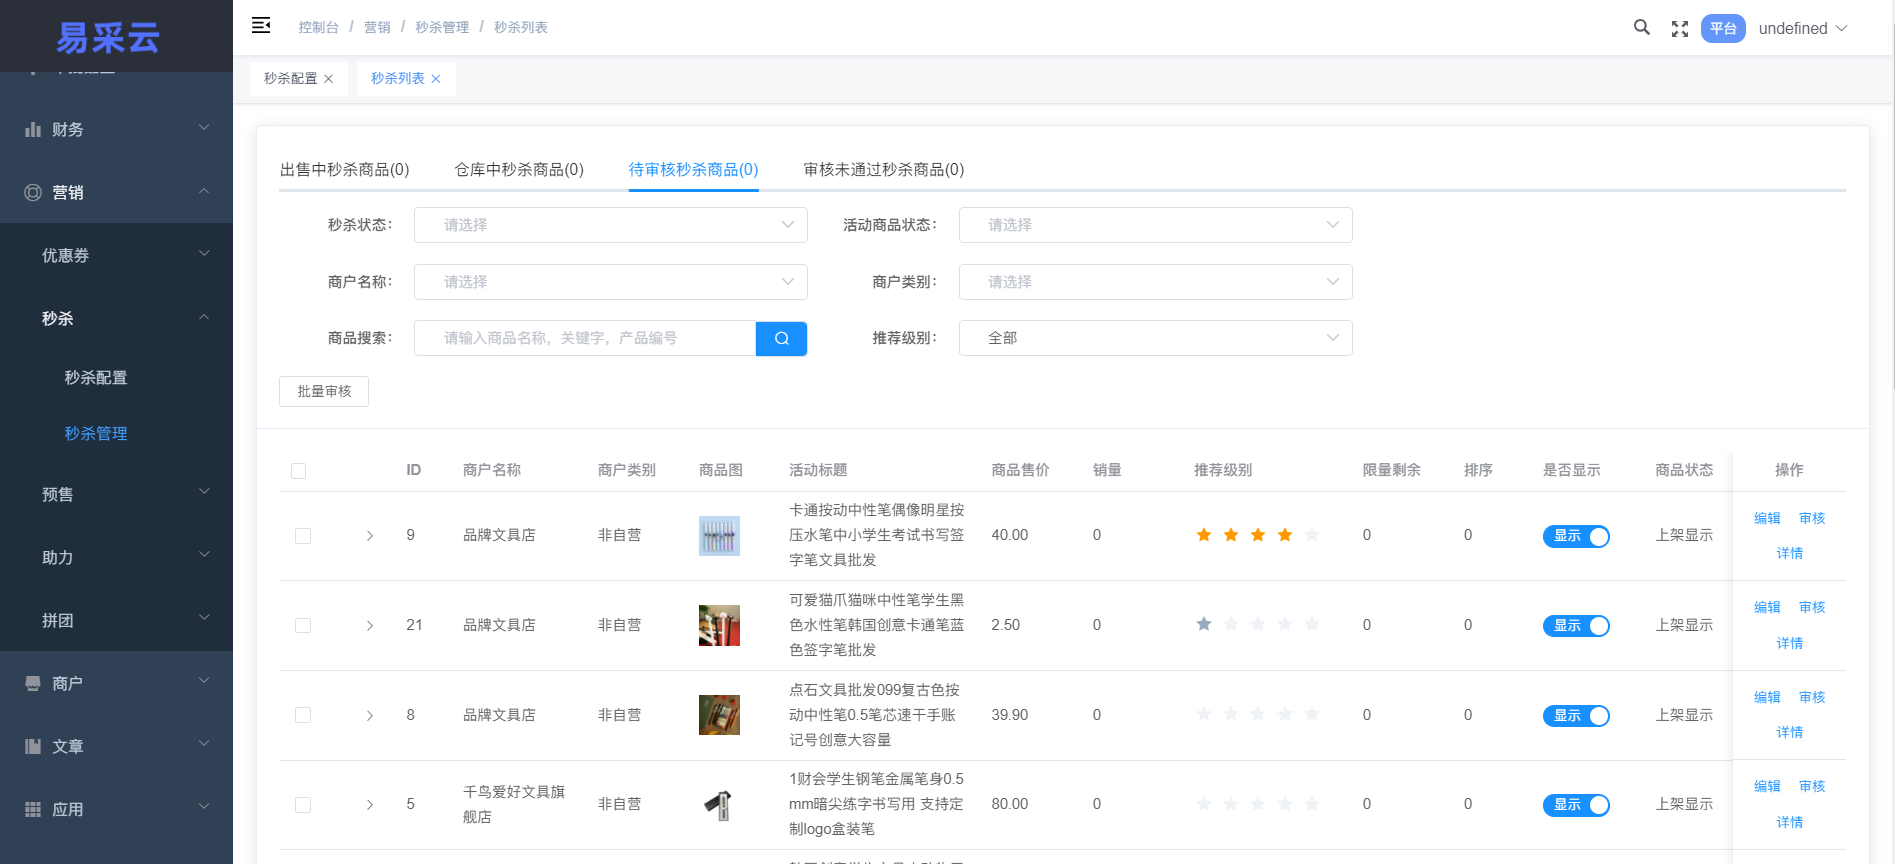
Task: Toggle 显示 switch for product 9
Action: coord(1576,536)
